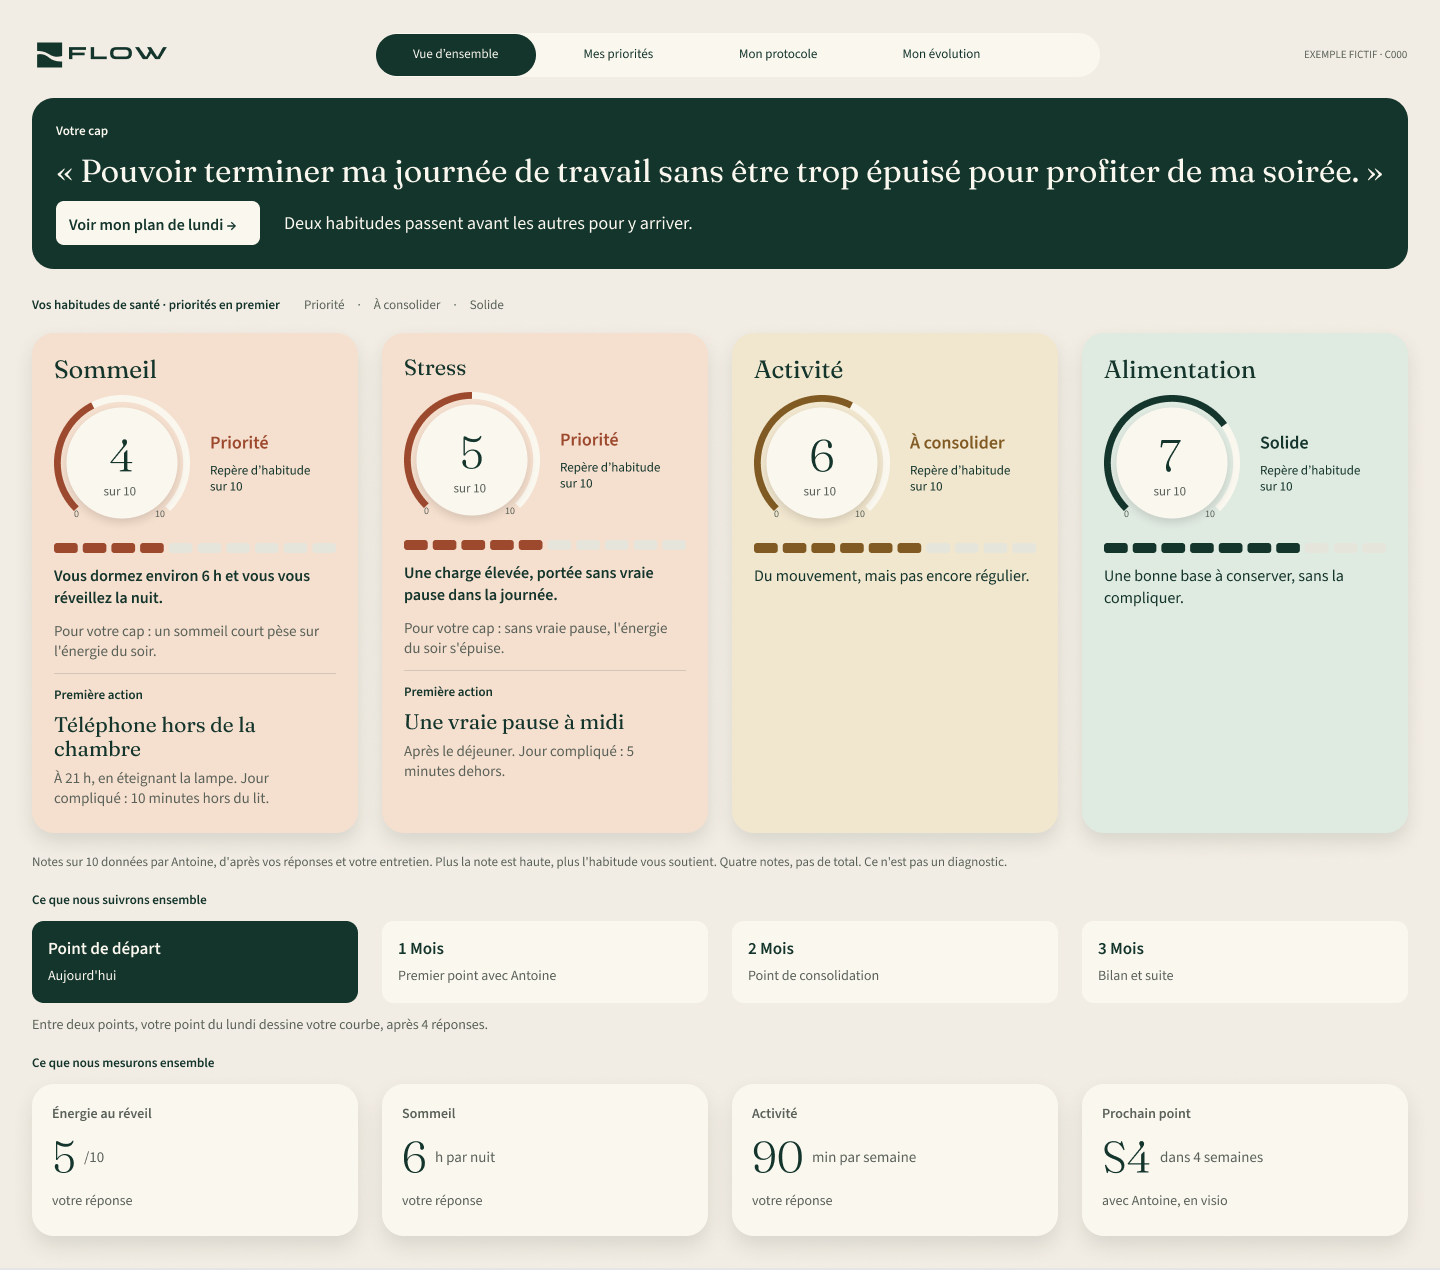The height and width of the screenshot is (1270, 1440).
Task: Open the Sommeil 6 h par nuit card
Action: coord(545,1160)
